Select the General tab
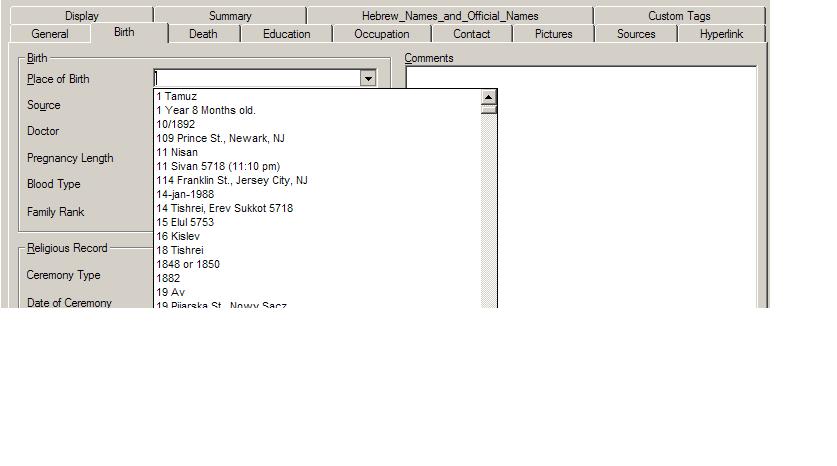The width and height of the screenshot is (837, 466). 50,34
